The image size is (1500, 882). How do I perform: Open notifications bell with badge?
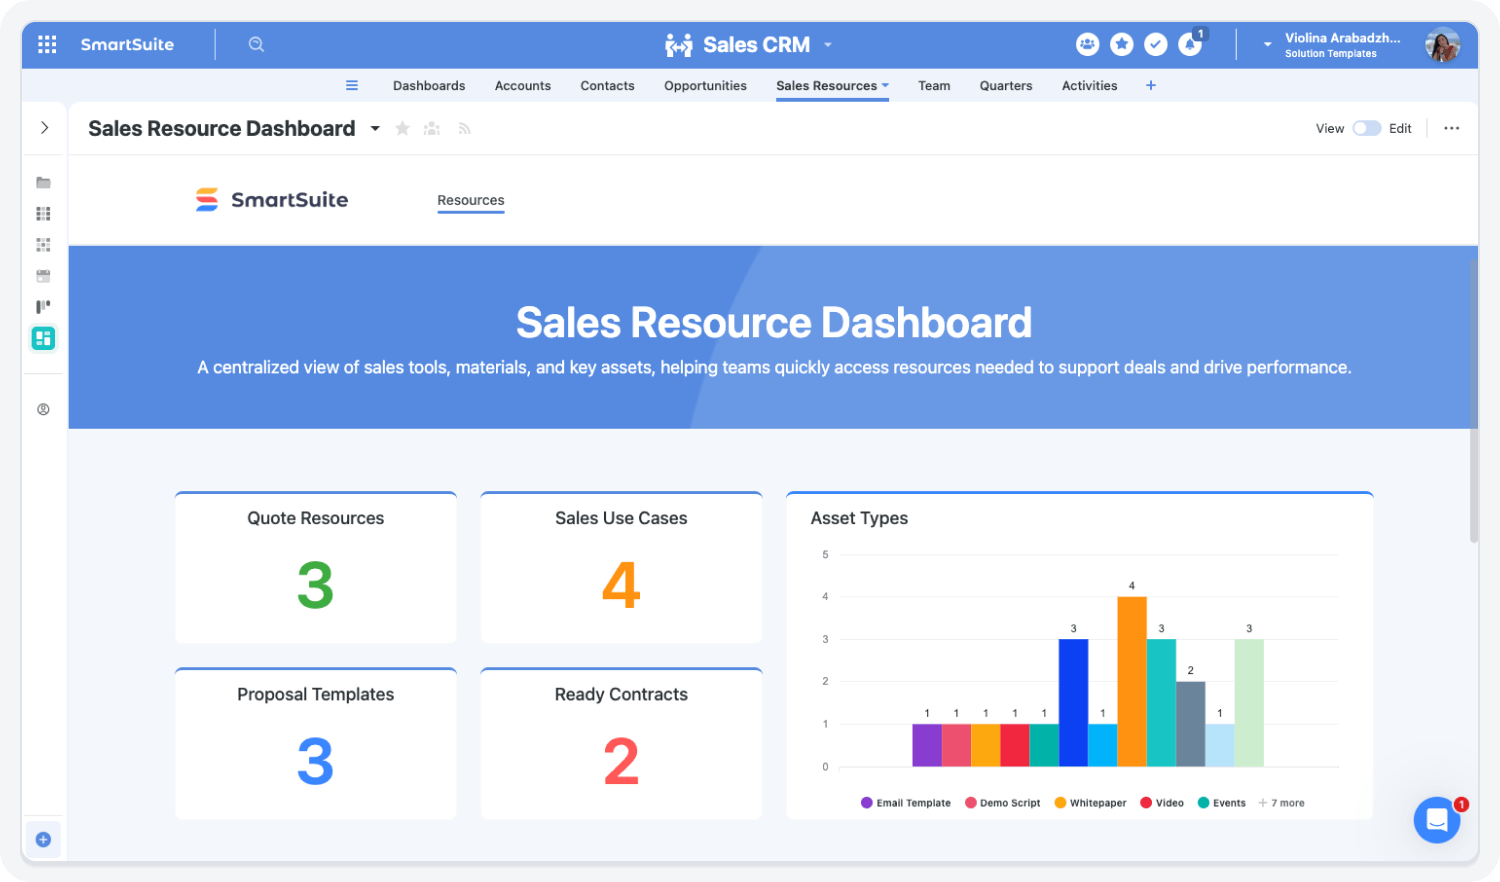pos(1190,44)
